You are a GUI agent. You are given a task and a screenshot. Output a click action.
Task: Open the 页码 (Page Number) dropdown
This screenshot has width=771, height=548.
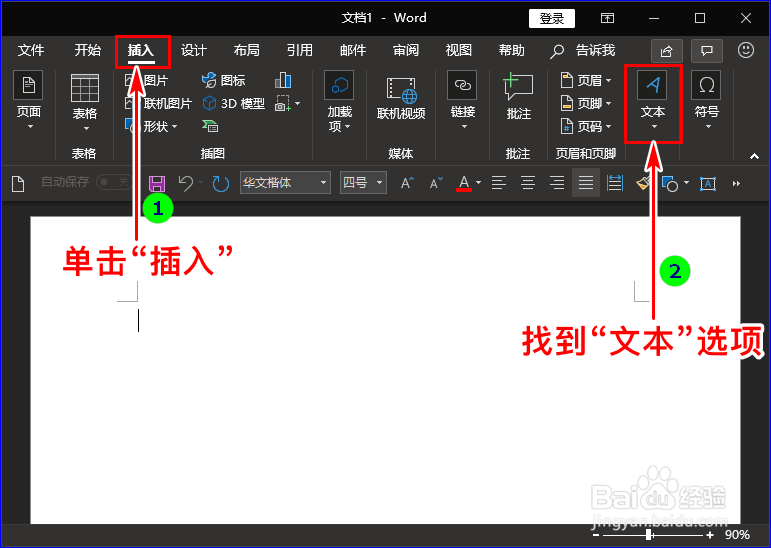(x=586, y=126)
